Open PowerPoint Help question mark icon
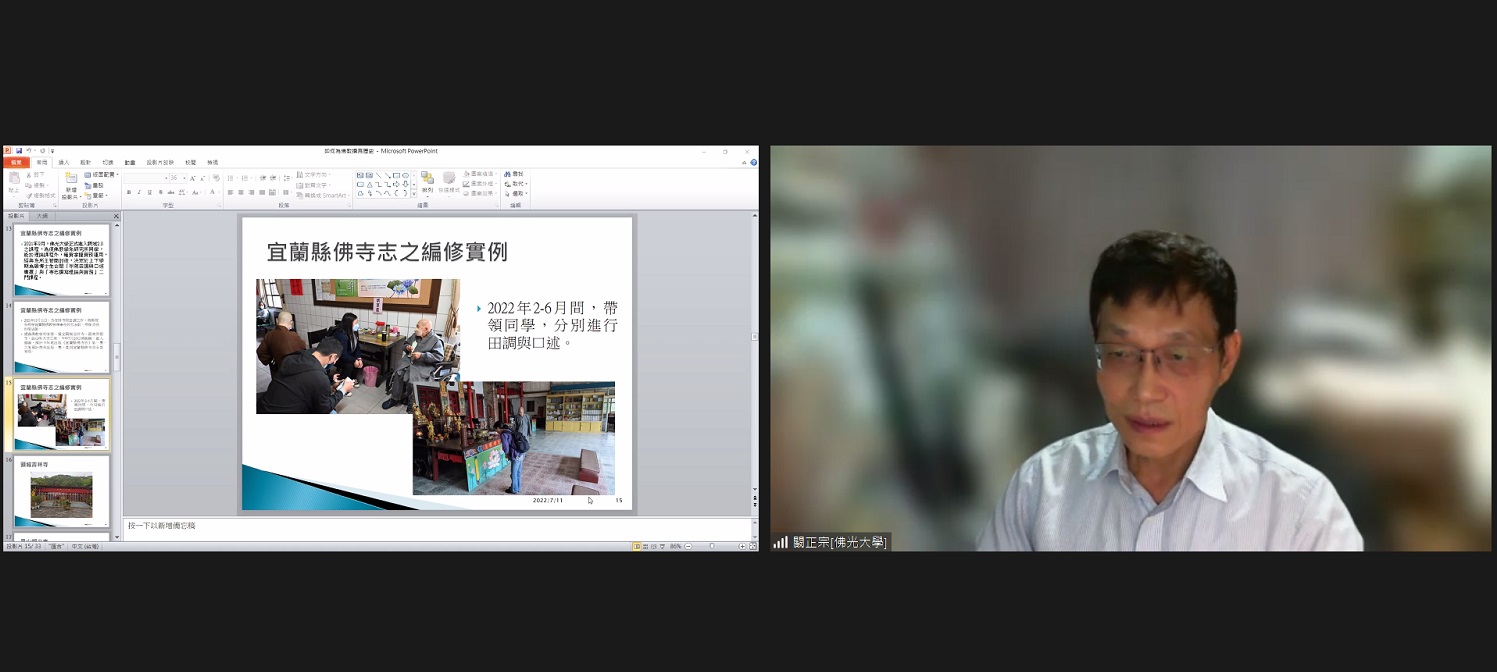 pos(753,162)
